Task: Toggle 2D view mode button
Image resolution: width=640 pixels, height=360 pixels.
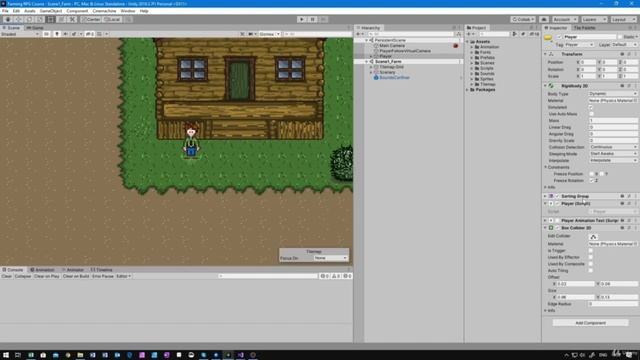Action: tap(47, 34)
